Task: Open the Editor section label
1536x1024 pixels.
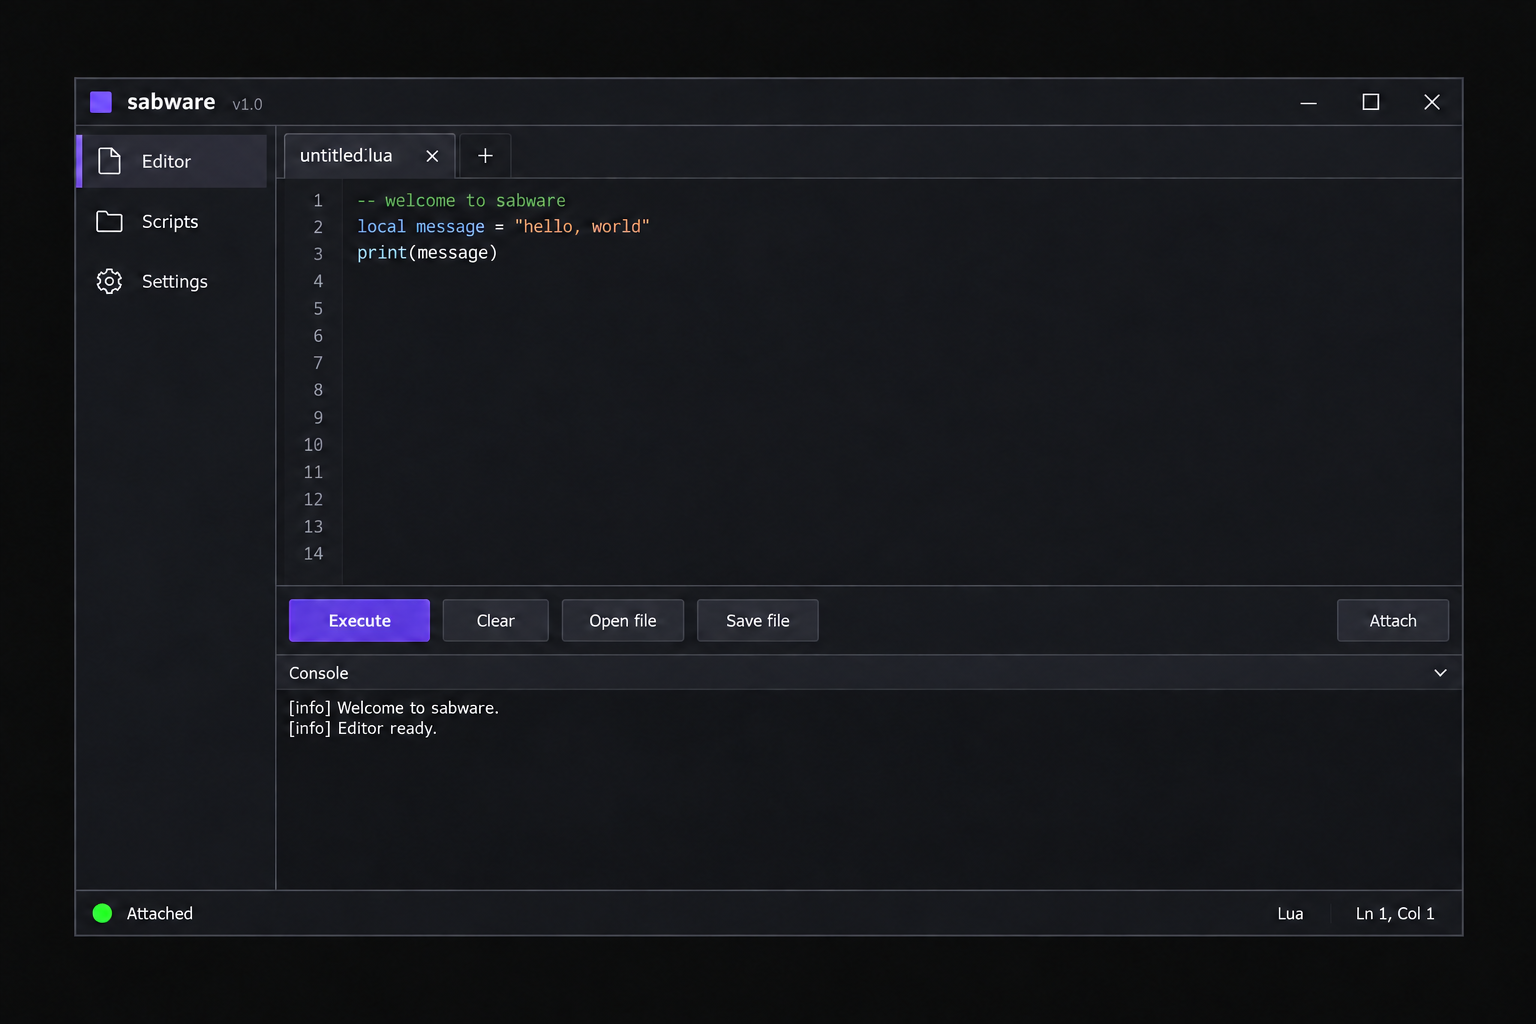Action: 166,161
